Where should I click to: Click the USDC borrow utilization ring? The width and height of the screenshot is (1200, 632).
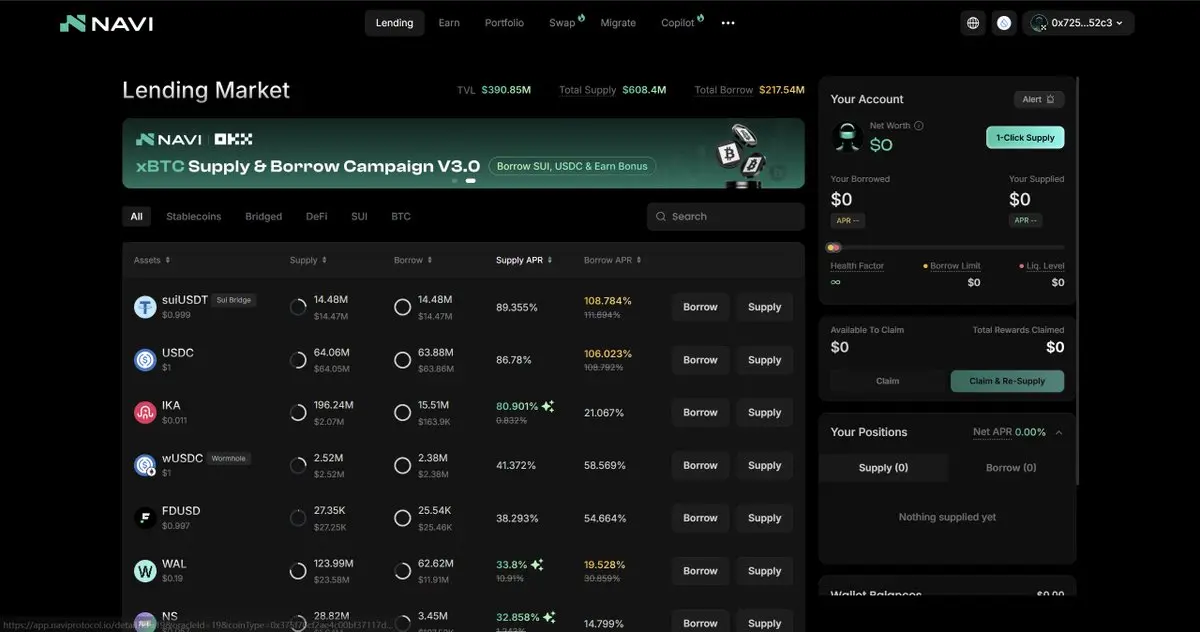coord(402,360)
